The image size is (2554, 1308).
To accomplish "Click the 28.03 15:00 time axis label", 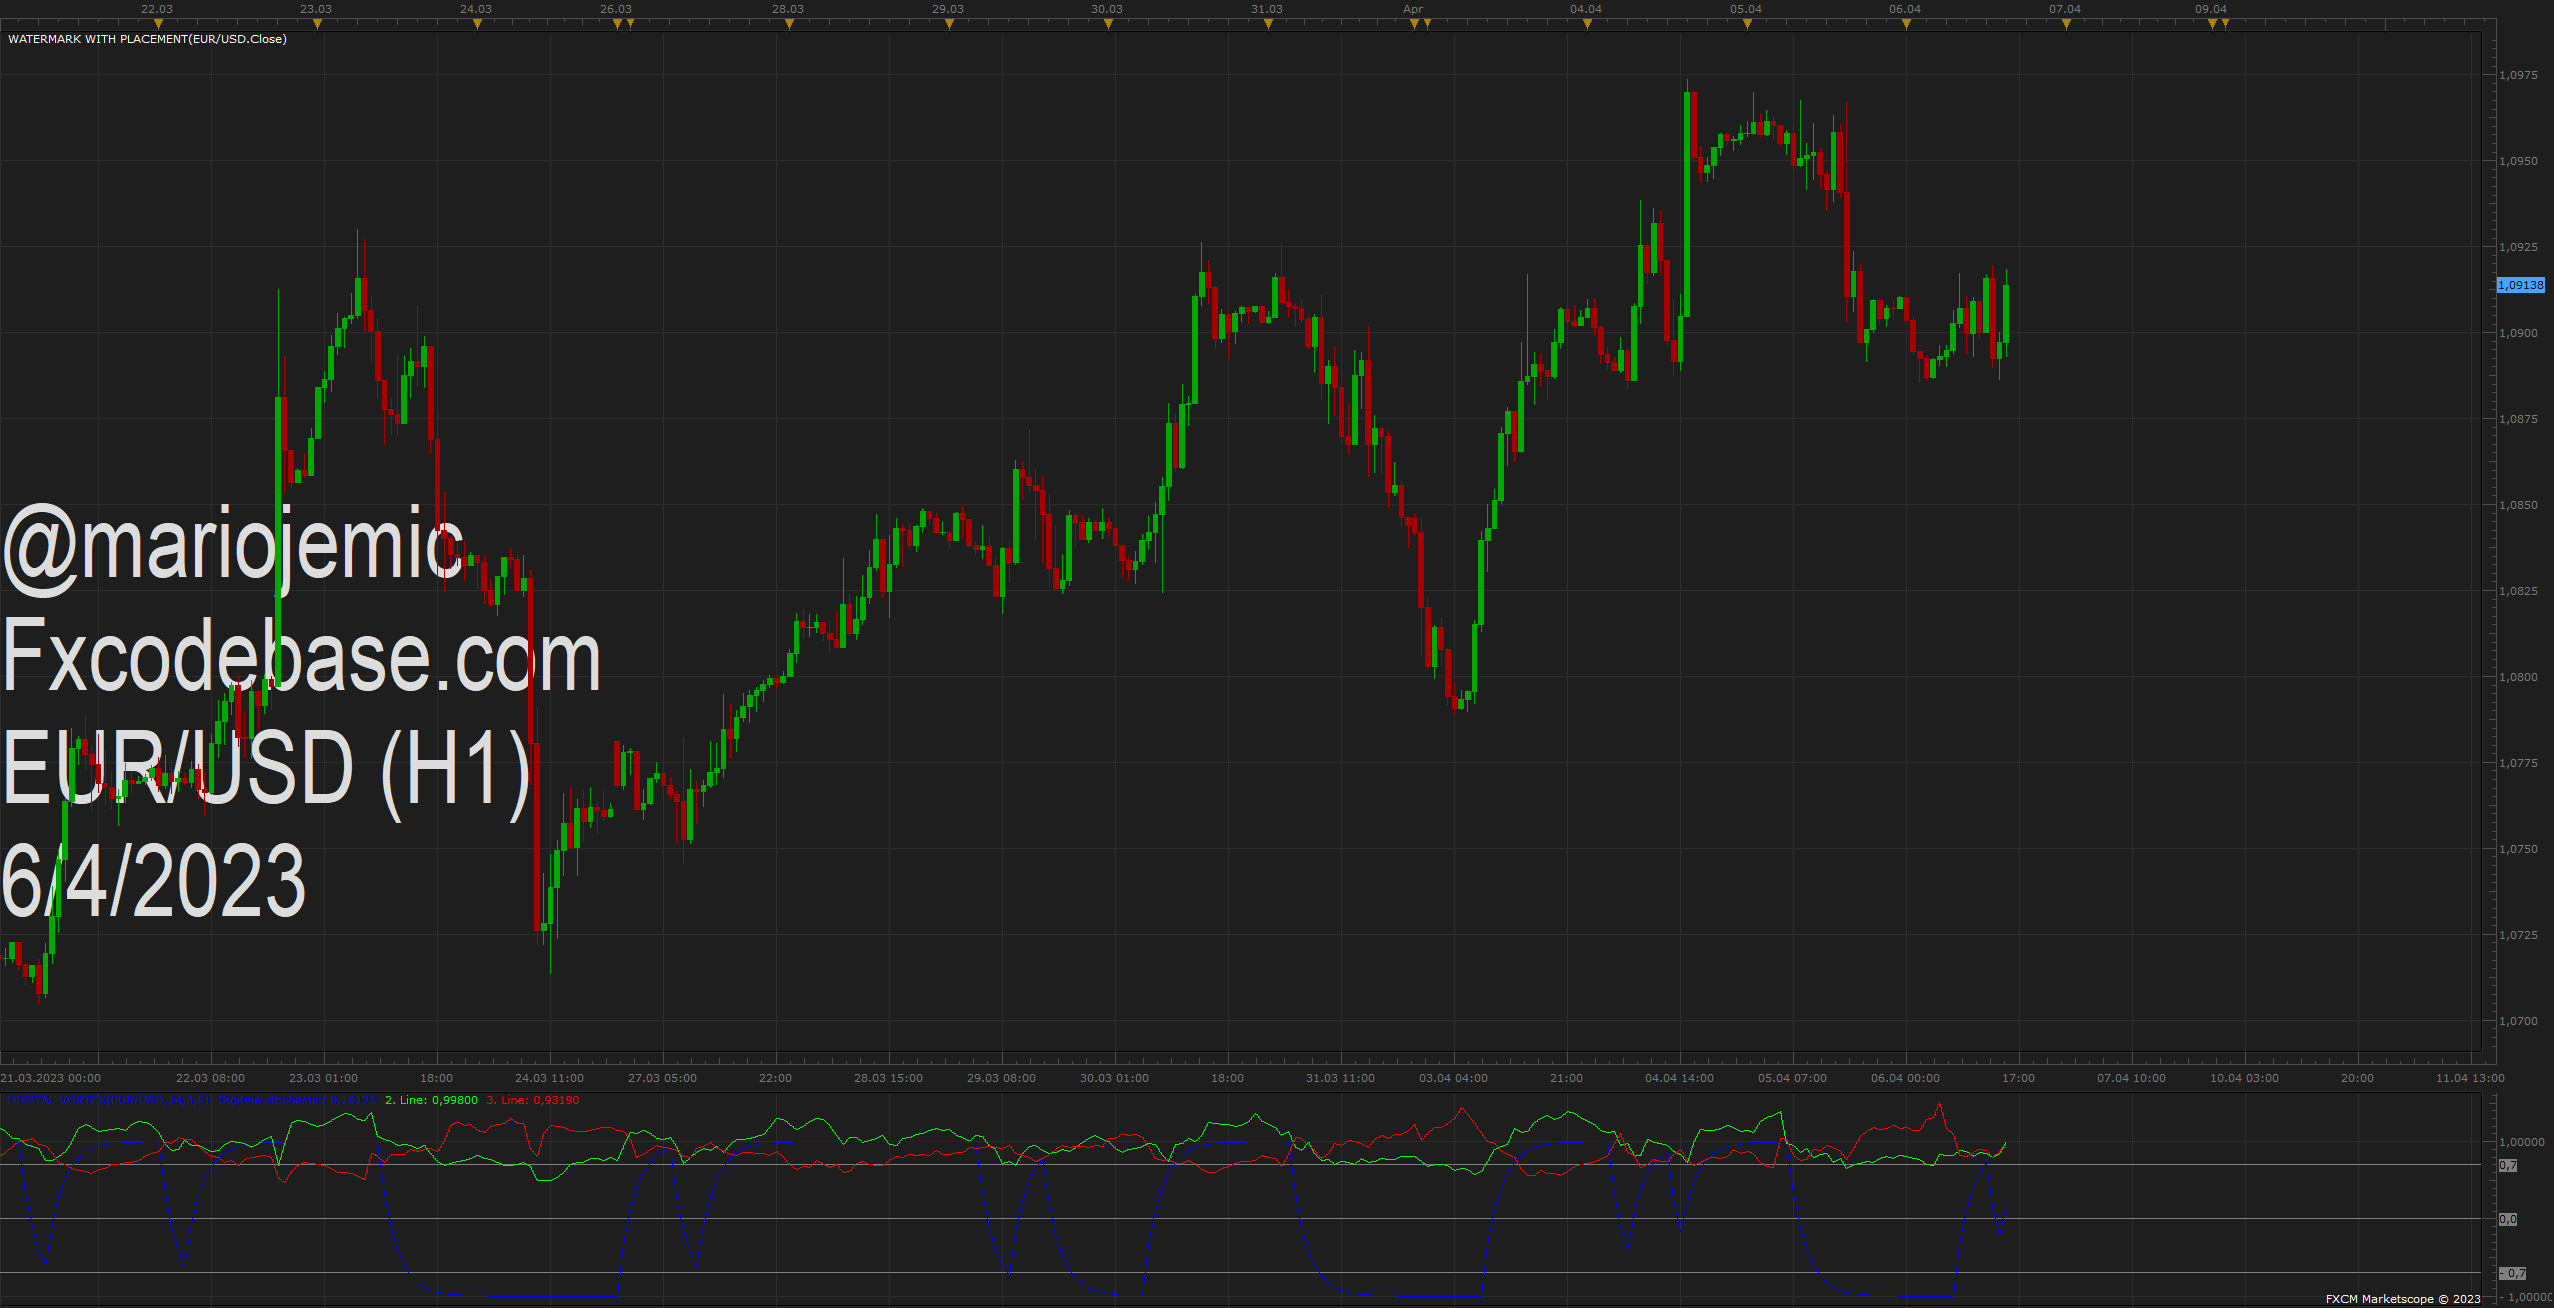I will 888,1078.
